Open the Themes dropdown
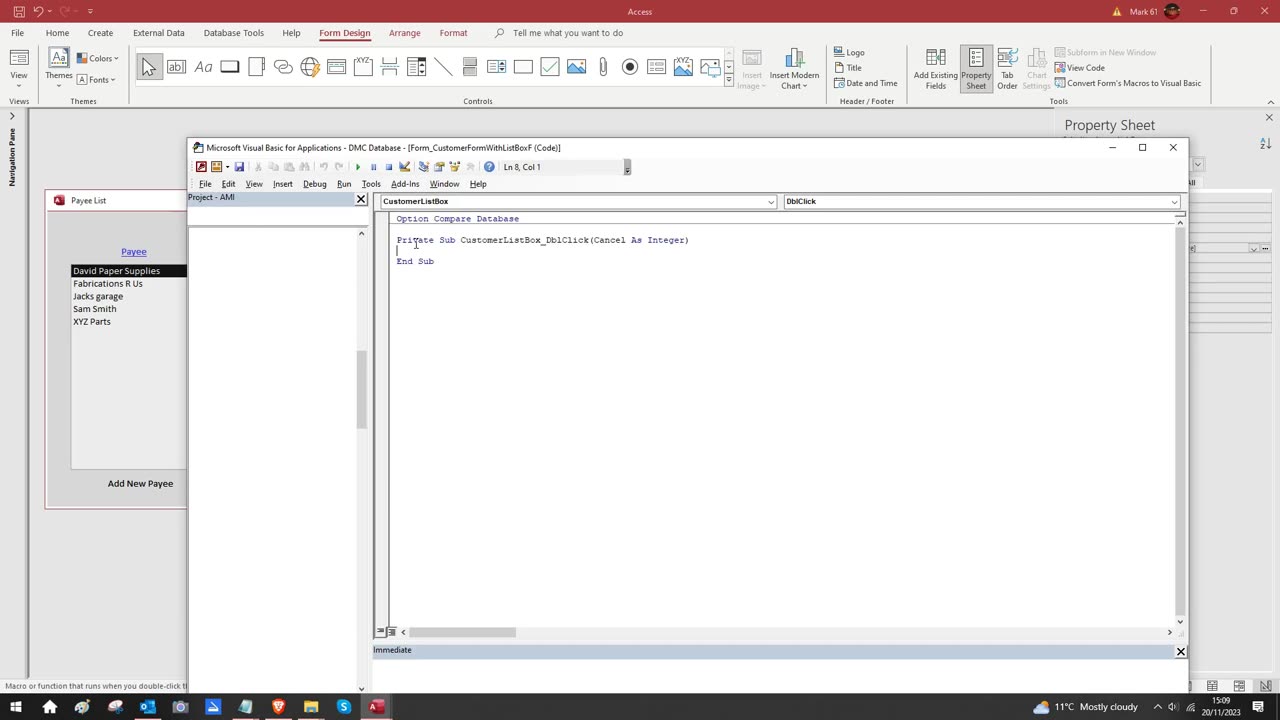Screen dimensions: 1280x720 click(x=59, y=68)
